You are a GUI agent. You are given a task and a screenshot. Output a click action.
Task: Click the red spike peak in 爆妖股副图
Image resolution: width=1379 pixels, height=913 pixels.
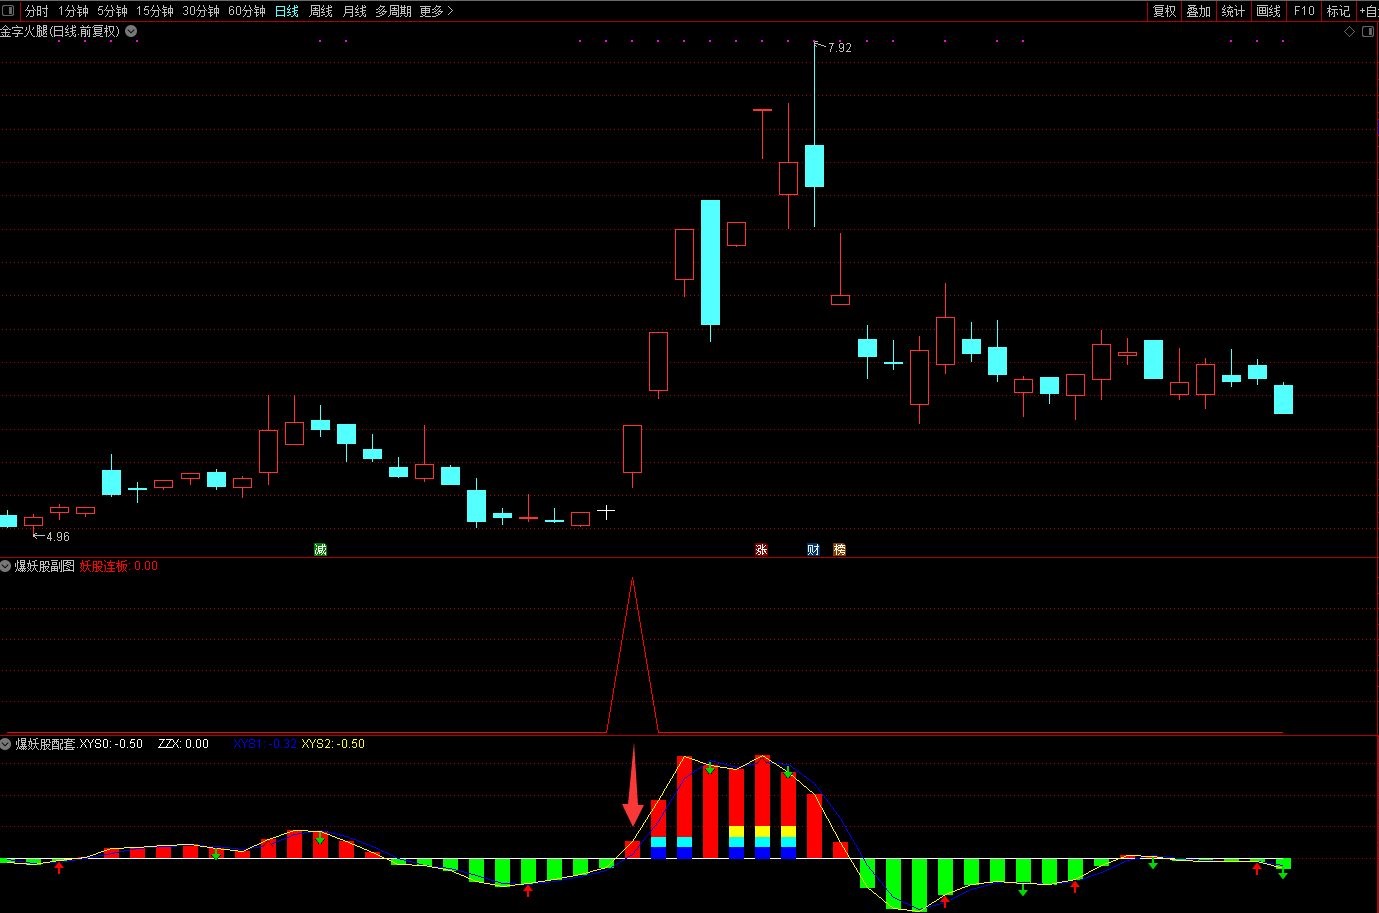click(x=632, y=580)
